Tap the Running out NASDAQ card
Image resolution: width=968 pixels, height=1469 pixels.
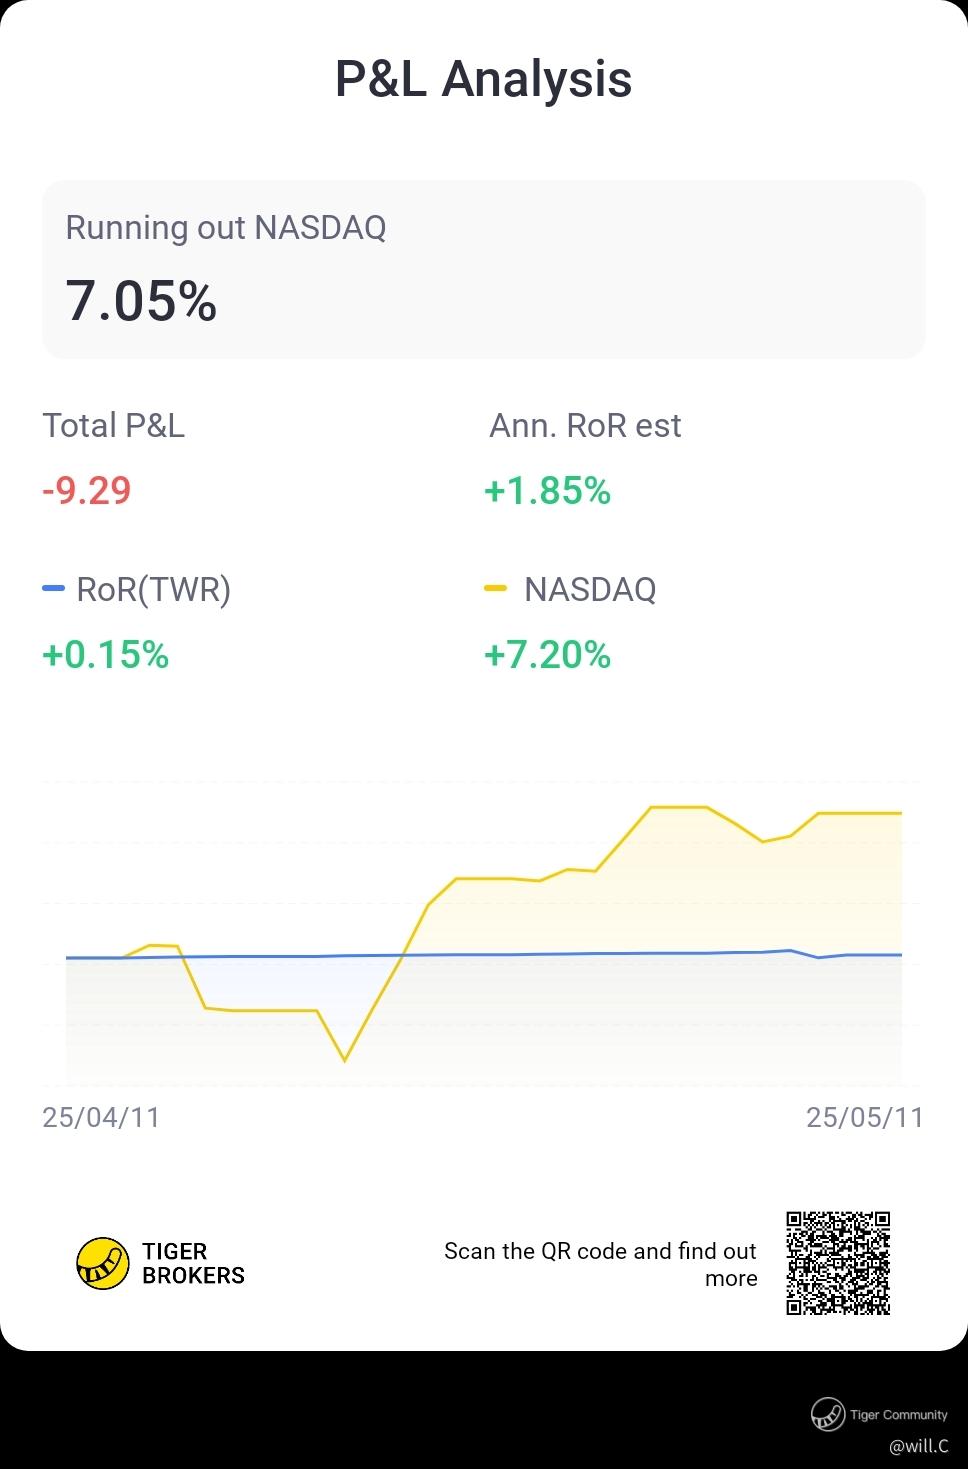coord(483,269)
